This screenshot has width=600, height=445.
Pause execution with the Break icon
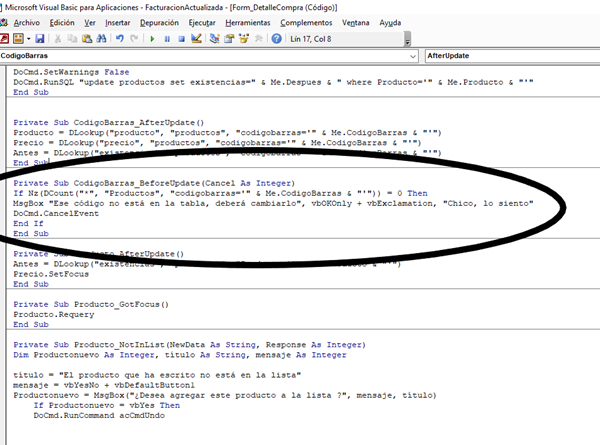coord(166,38)
